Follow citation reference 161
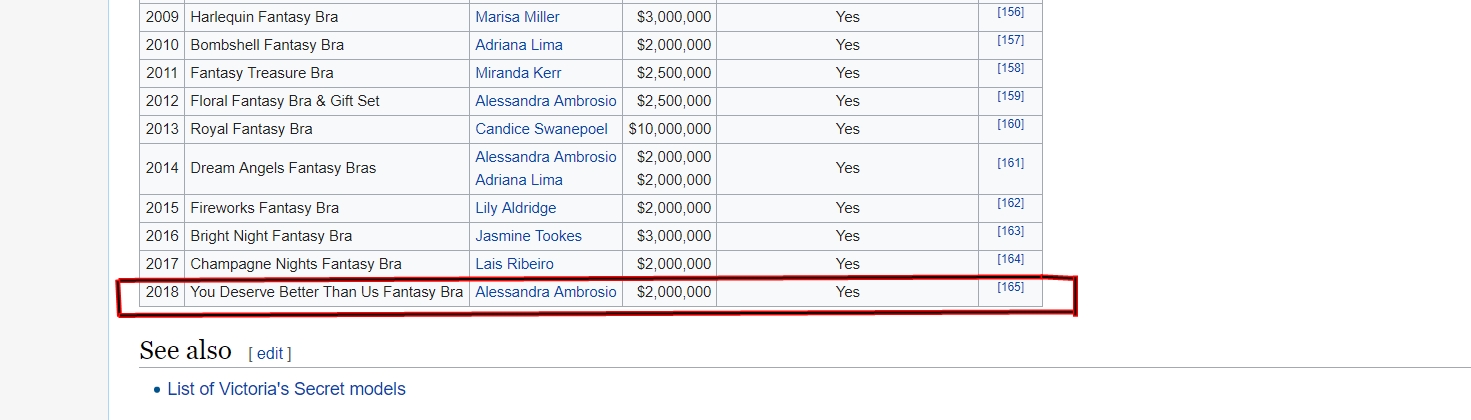 (1010, 163)
